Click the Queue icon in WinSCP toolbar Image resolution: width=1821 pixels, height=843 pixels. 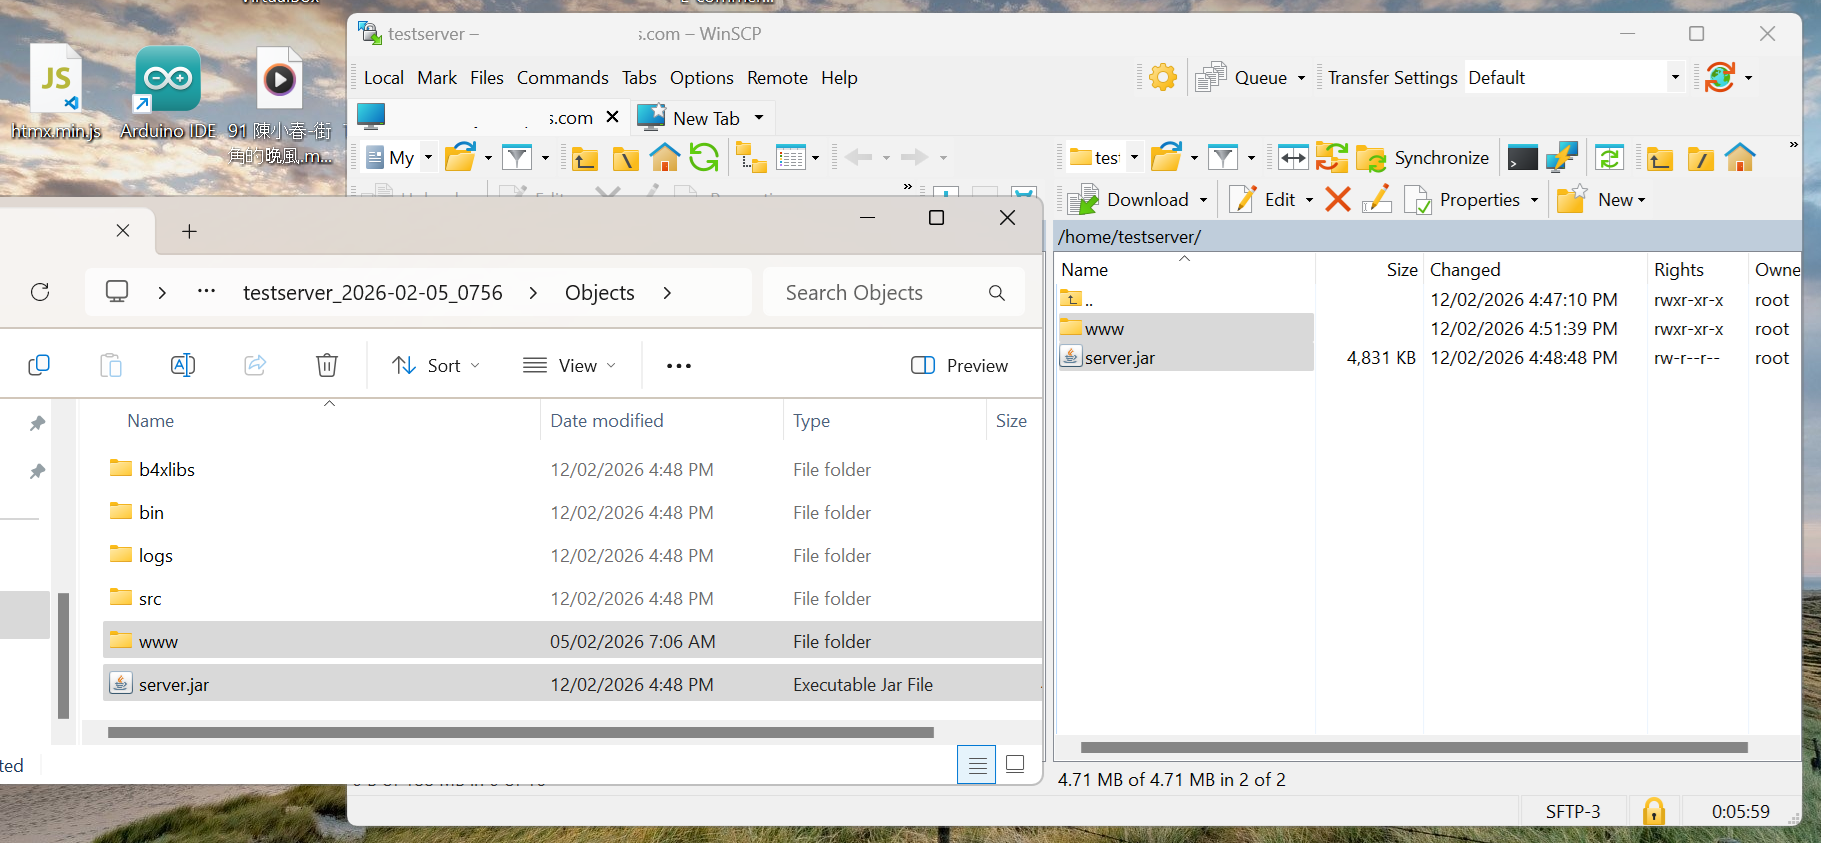point(1211,77)
